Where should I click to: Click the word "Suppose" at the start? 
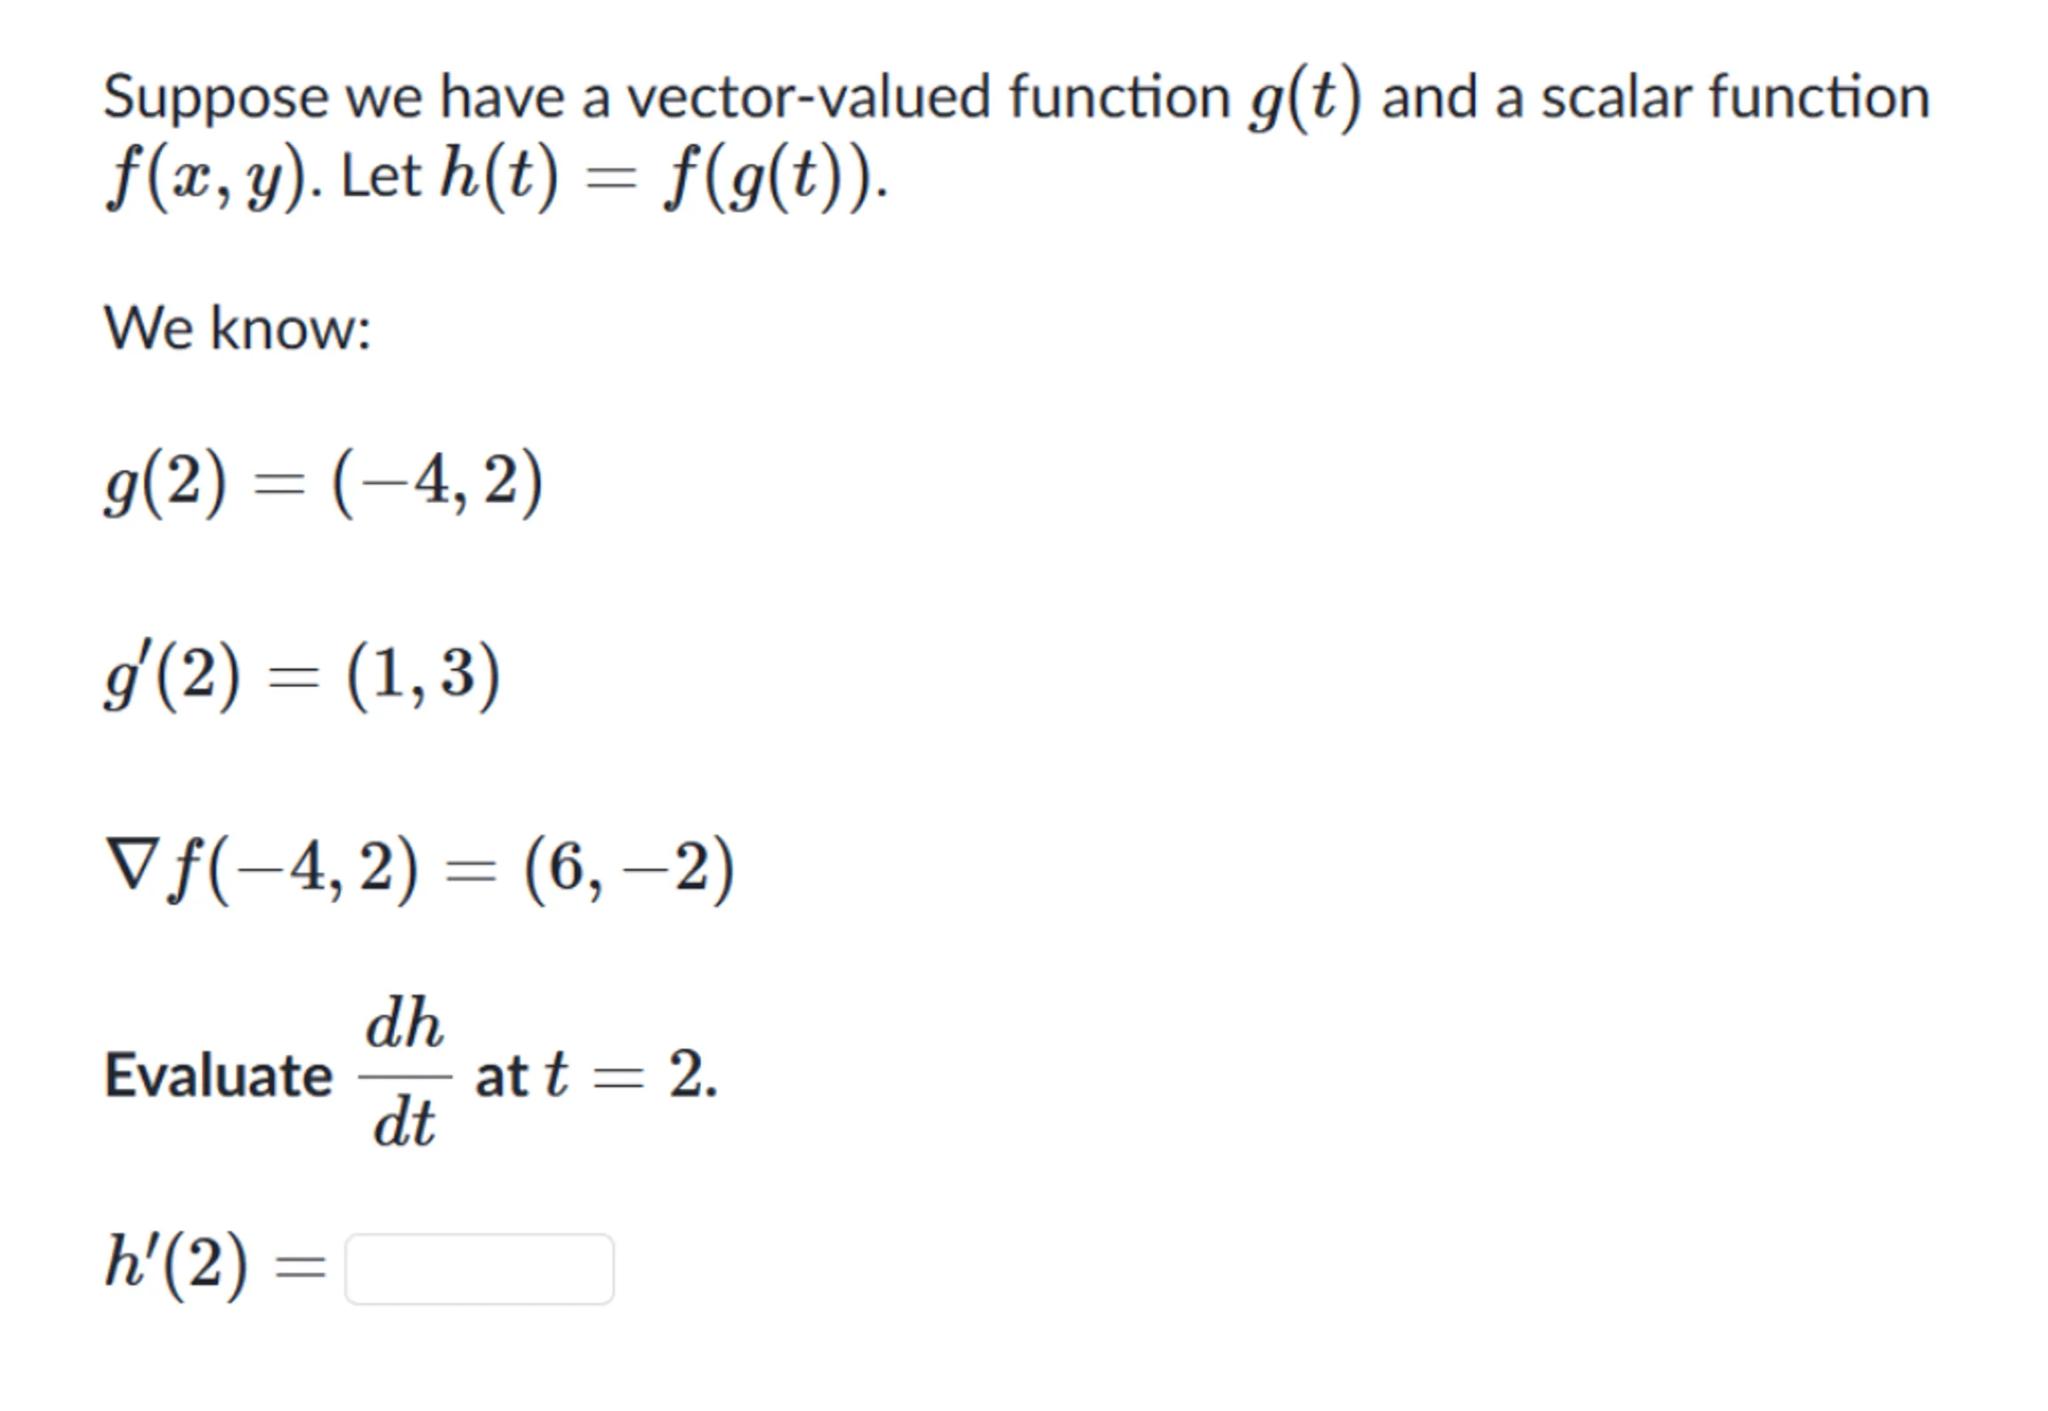click(215, 98)
